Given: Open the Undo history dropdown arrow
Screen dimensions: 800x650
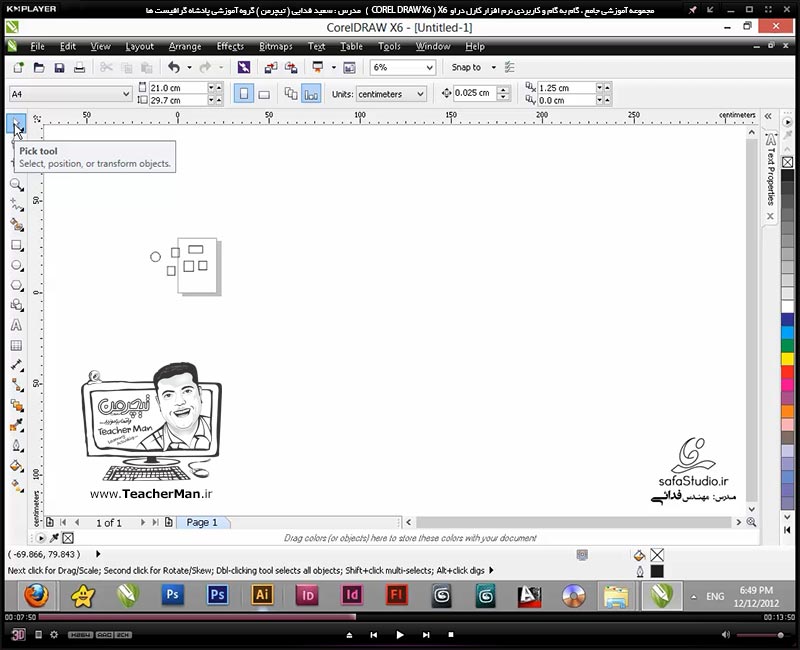Looking at the screenshot, I should [x=189, y=67].
